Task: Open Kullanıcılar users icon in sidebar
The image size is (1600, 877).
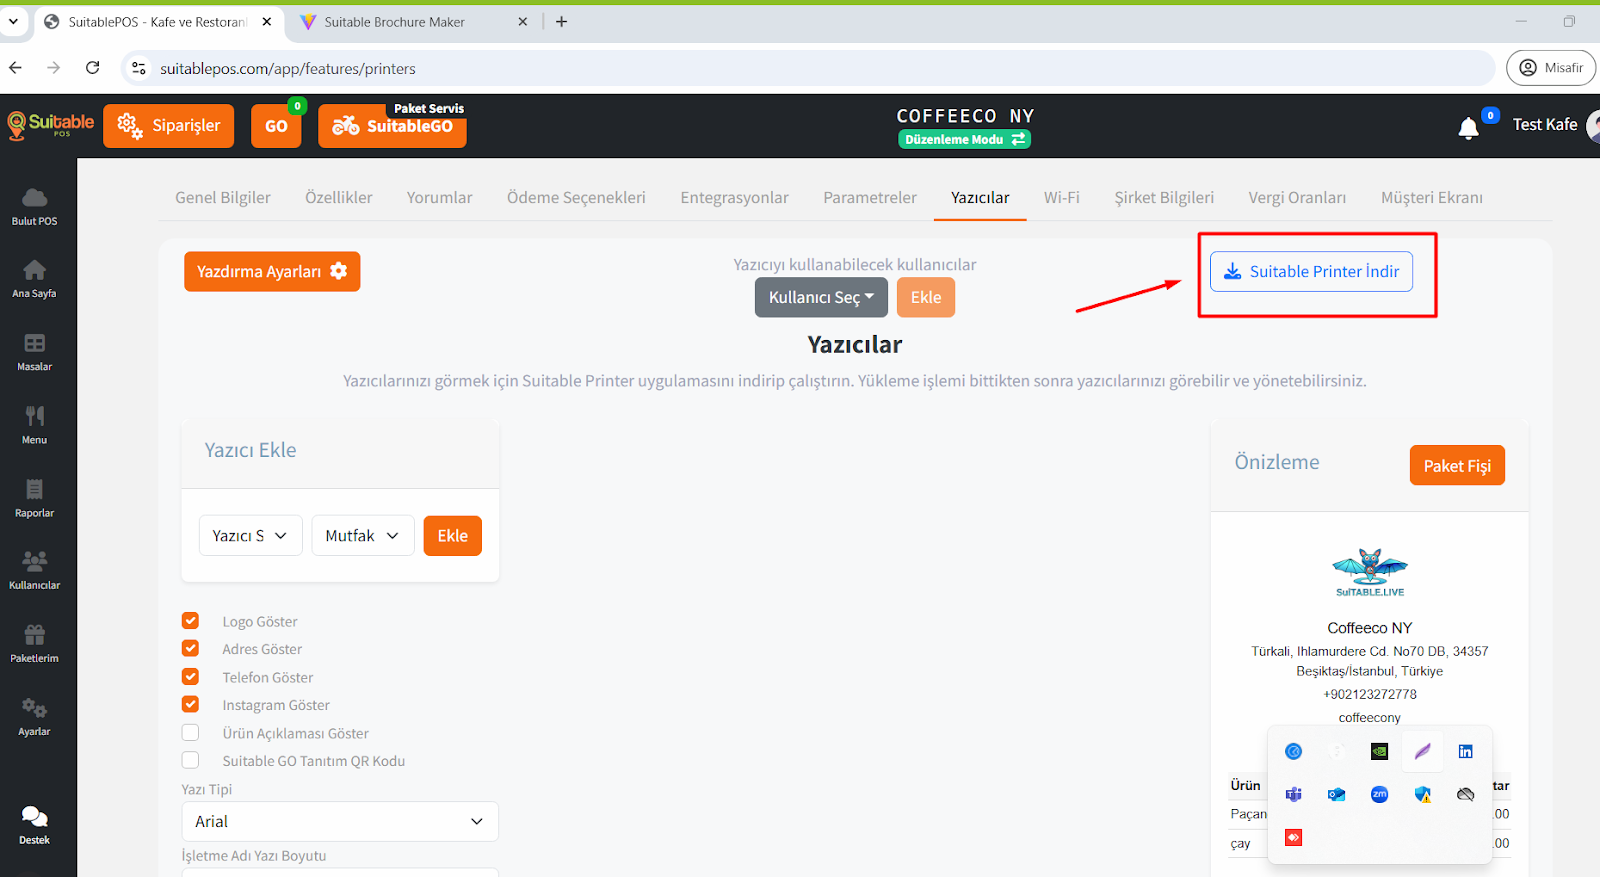Action: (34, 561)
